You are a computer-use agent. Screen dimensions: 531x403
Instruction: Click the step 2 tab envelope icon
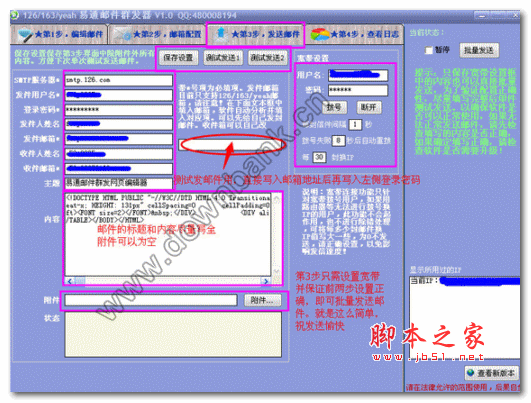(x=122, y=35)
